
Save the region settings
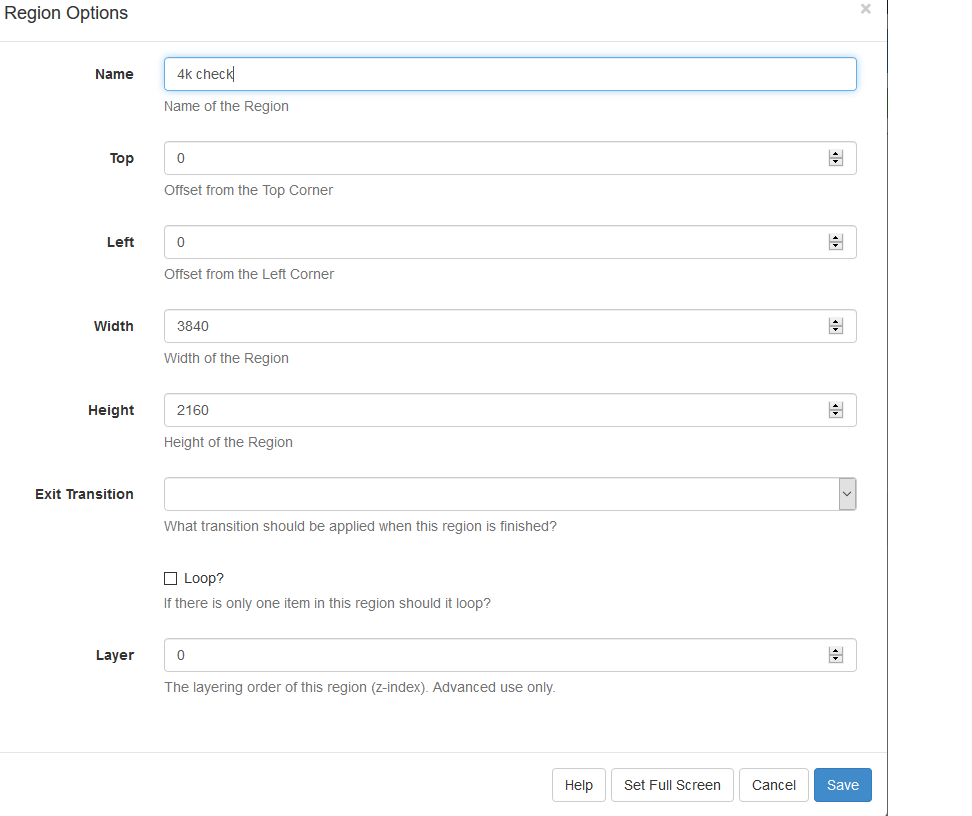pyautogui.click(x=842, y=785)
